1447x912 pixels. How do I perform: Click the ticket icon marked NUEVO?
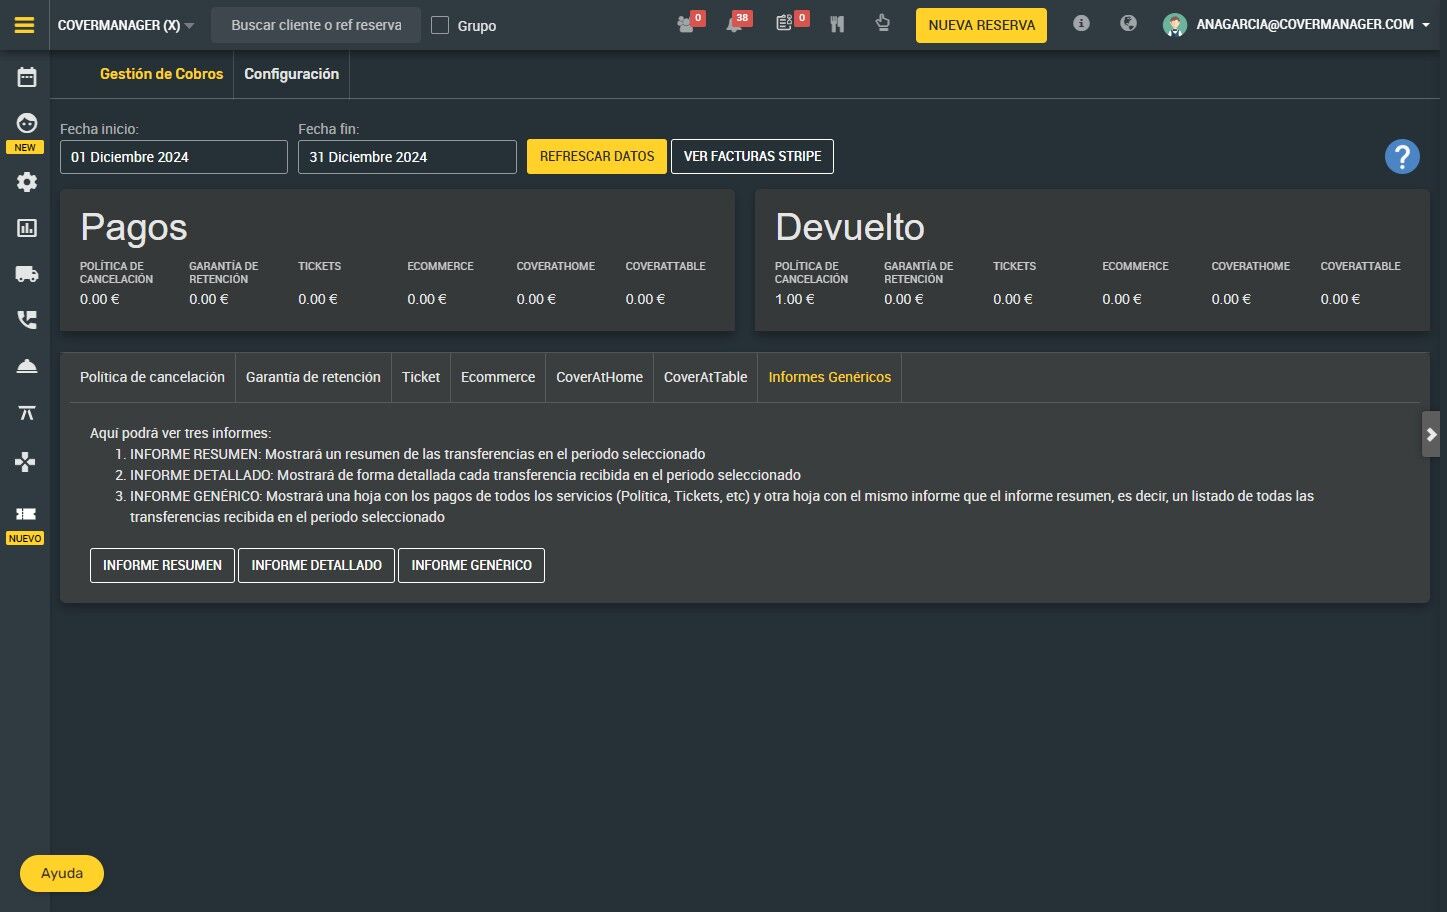[26, 513]
